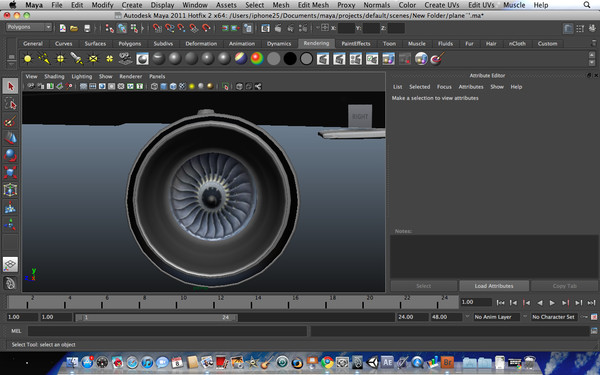Viewport: 600px width, 375px height.
Task: Create an area light from the shelf
Action: 93,59
